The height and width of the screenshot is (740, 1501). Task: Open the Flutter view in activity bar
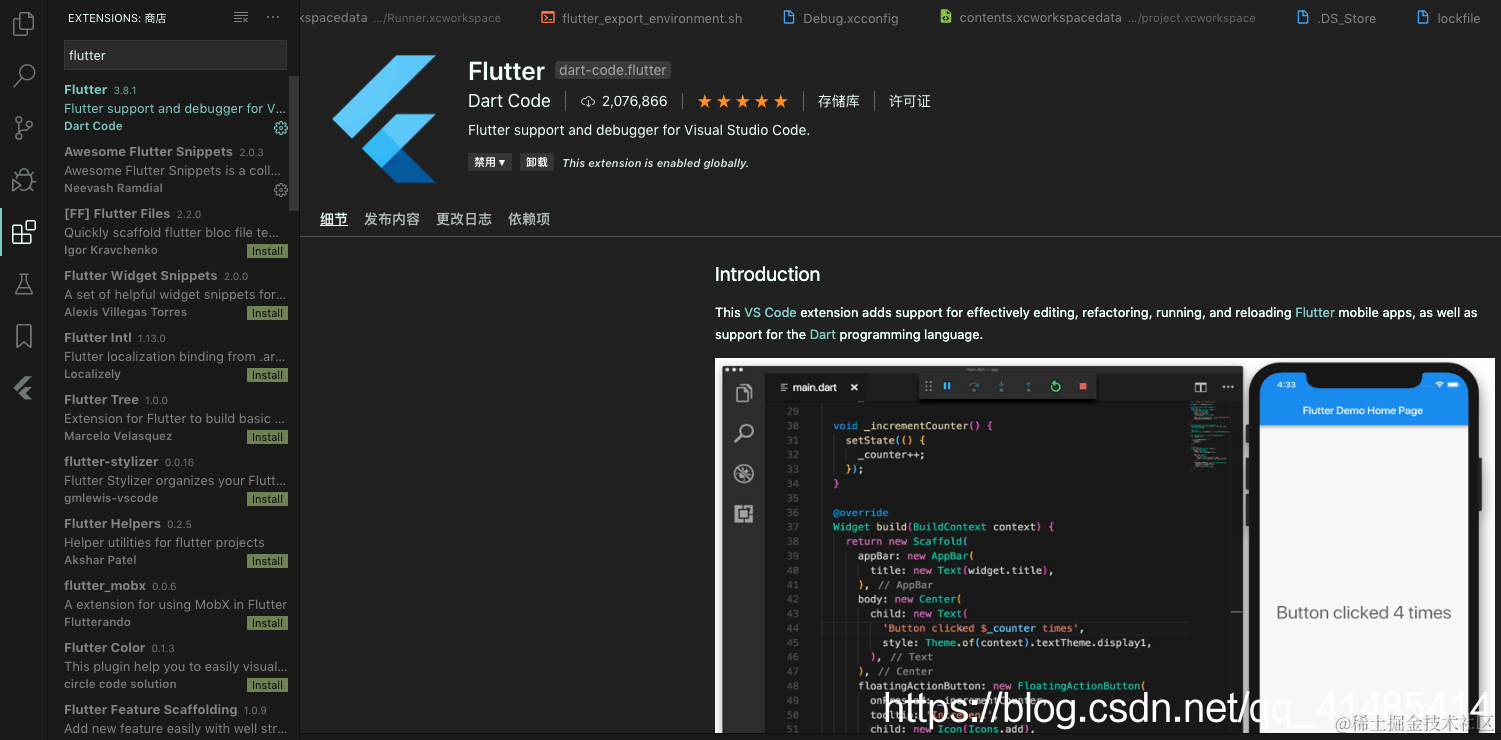point(23,389)
